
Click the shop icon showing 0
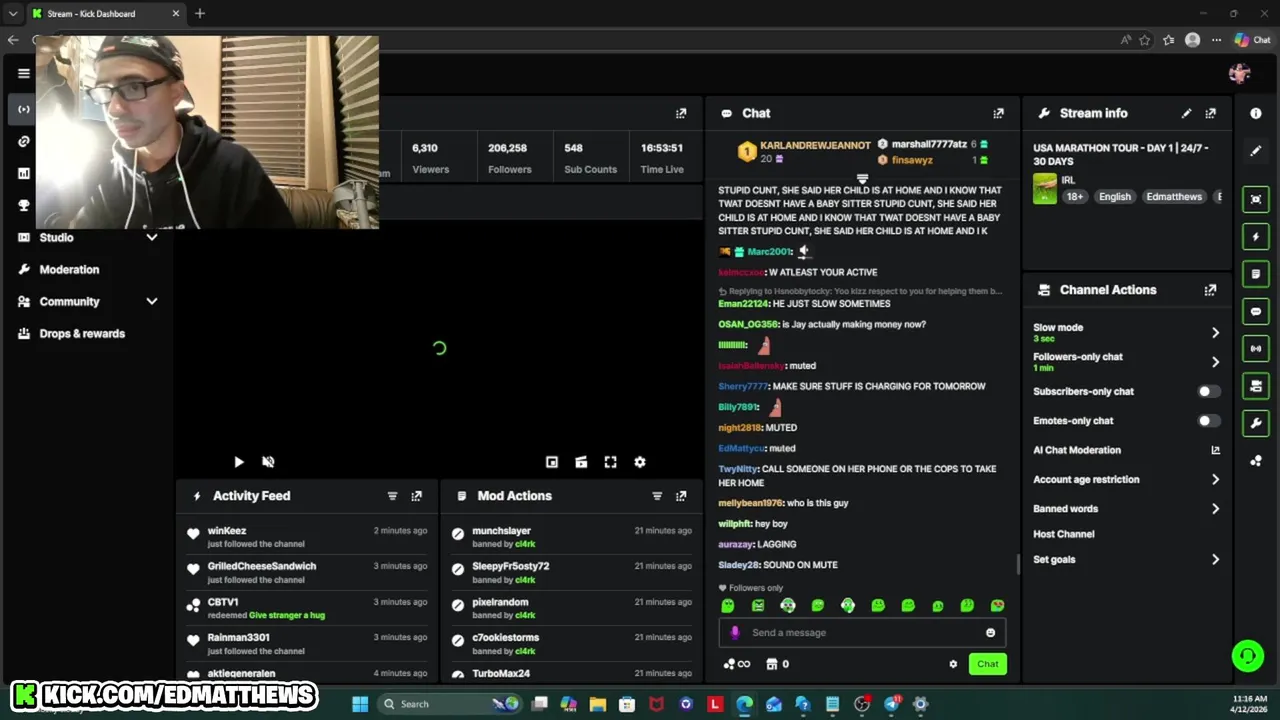point(777,664)
